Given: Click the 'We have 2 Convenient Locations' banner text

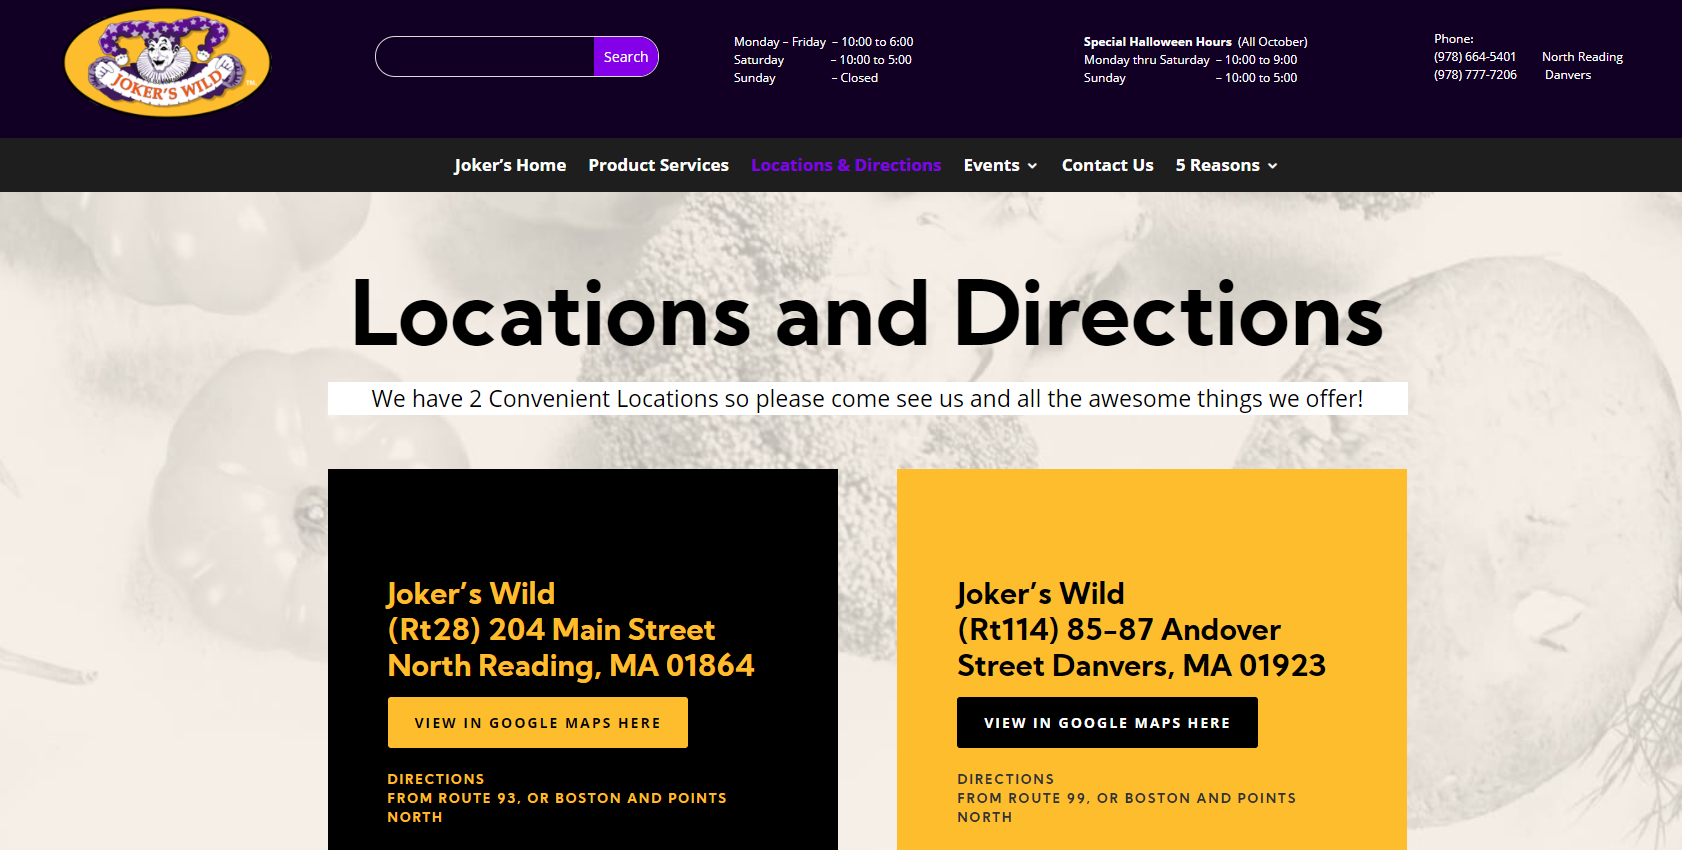Looking at the screenshot, I should (867, 398).
